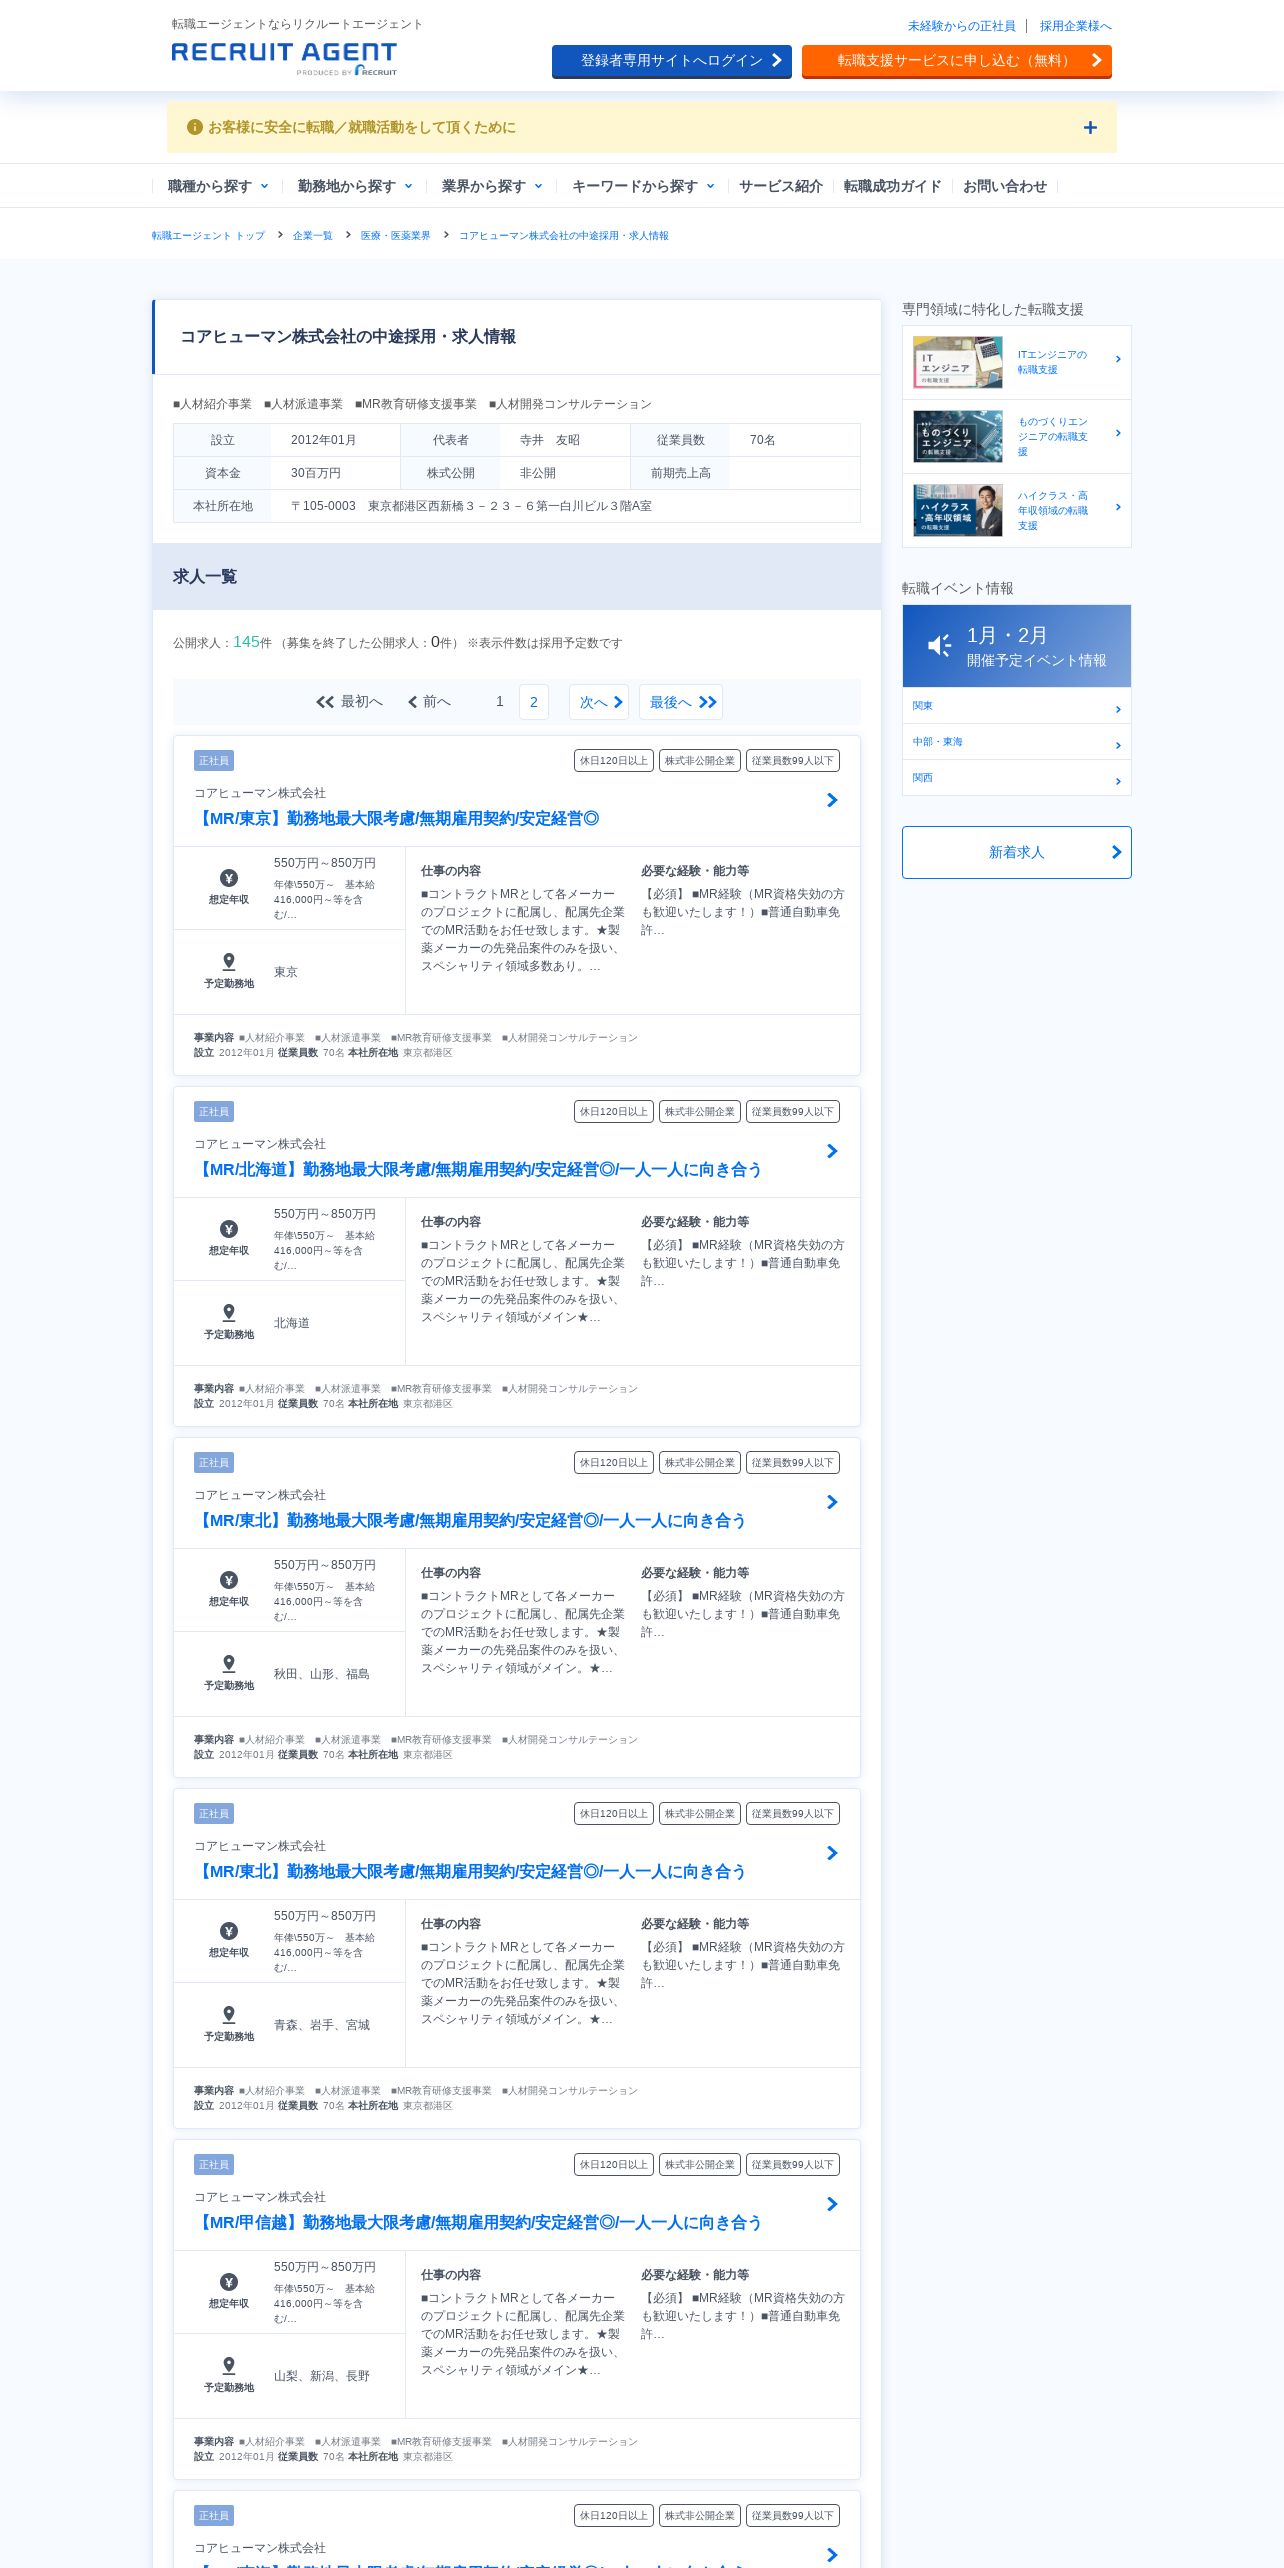Click arrow icon on MR/東京 job card
This screenshot has width=1284, height=2568.
[832, 800]
